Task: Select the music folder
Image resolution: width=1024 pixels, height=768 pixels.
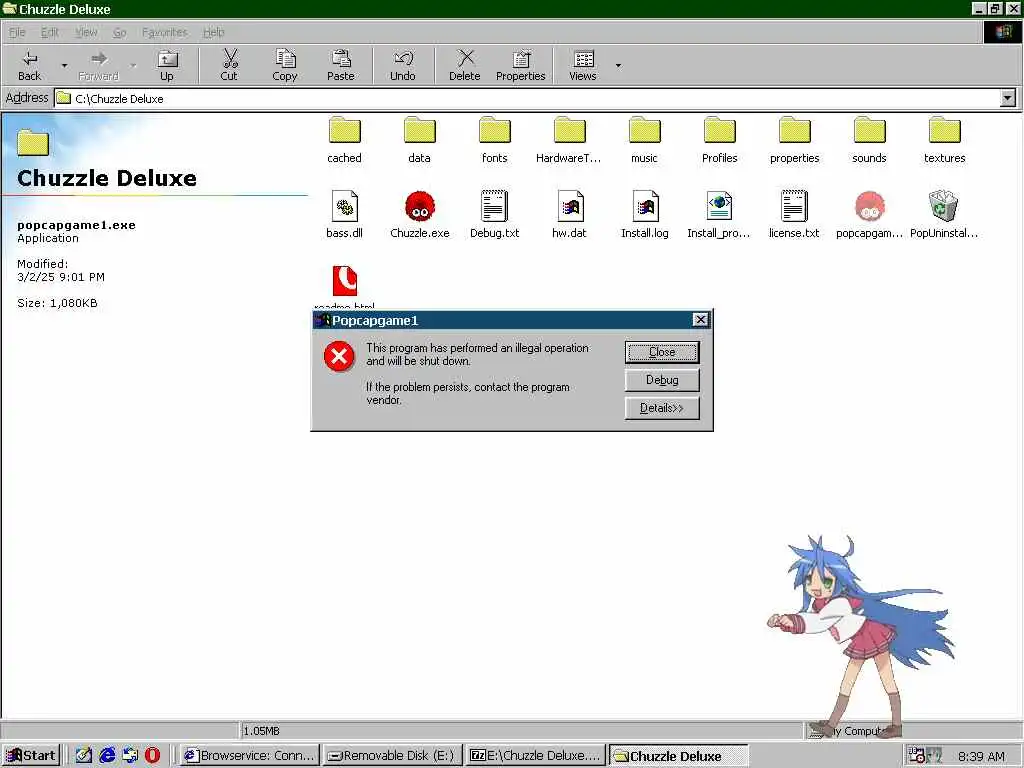Action: pyautogui.click(x=645, y=140)
